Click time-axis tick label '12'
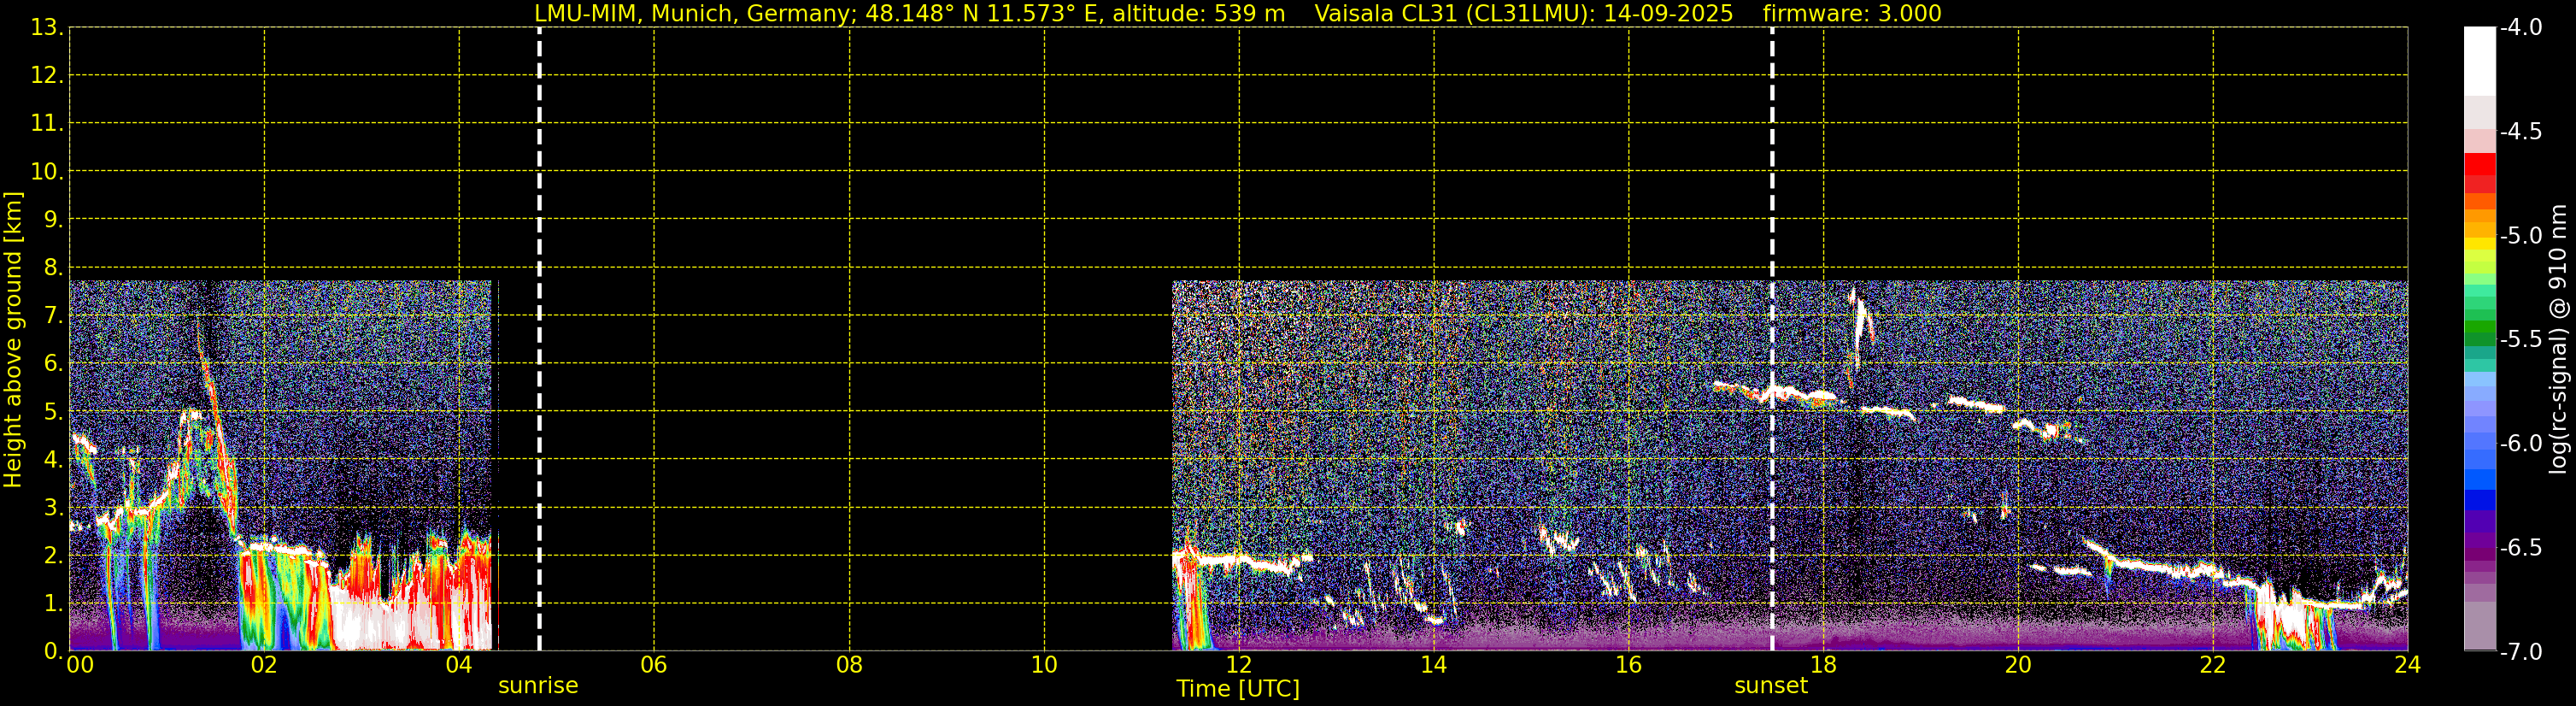2576x706 pixels. [x=1239, y=665]
